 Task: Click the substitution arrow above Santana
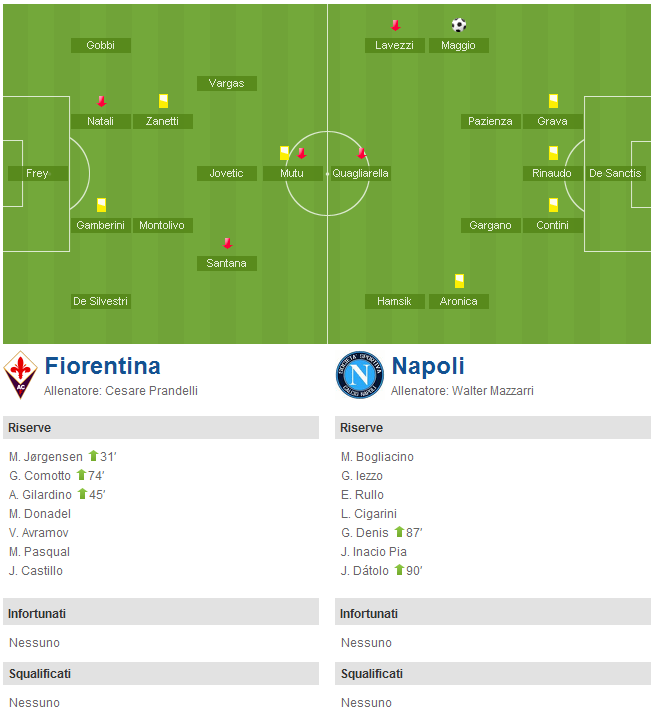tap(228, 243)
